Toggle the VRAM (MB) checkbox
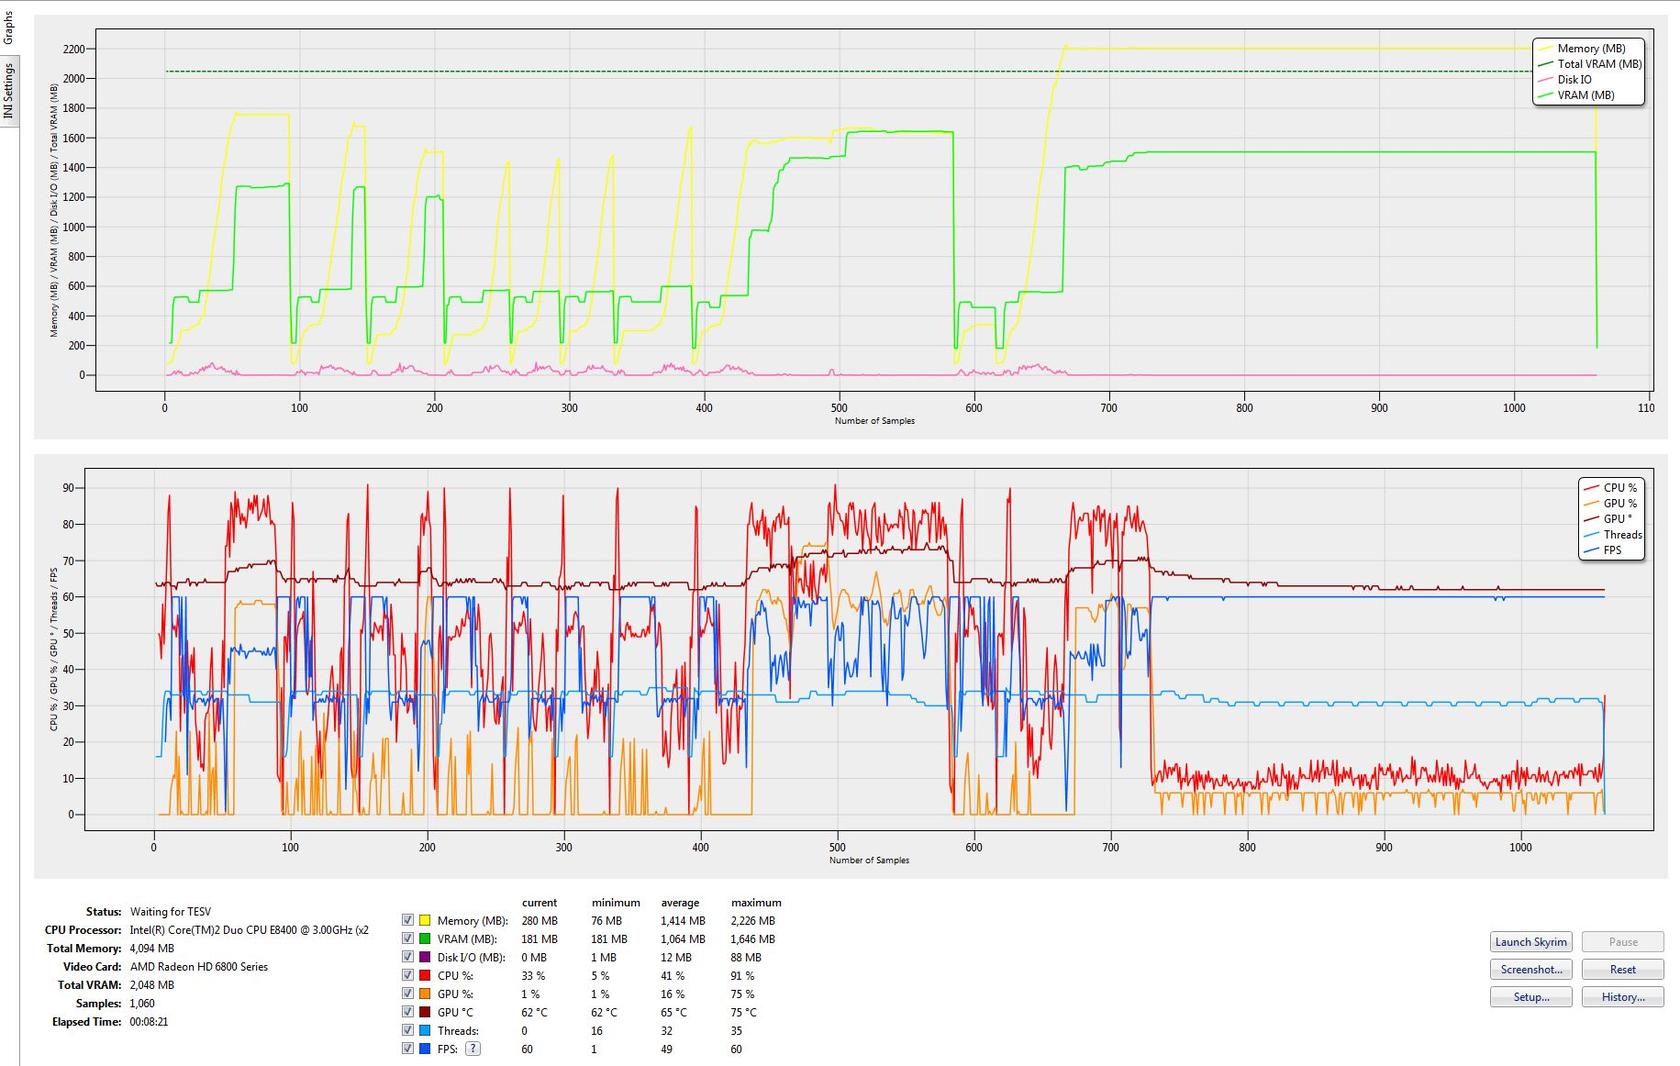Viewport: 1680px width, 1066px height. pos(408,939)
